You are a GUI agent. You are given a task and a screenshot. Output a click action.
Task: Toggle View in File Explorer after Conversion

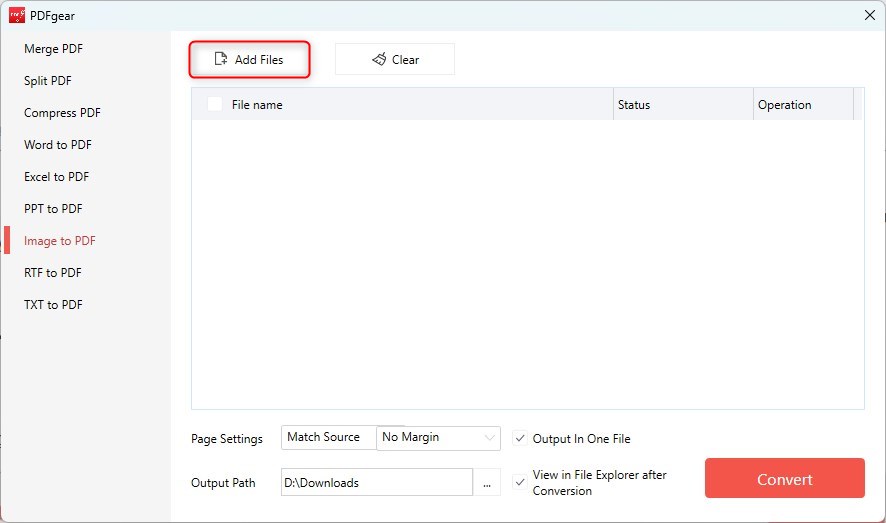point(520,482)
